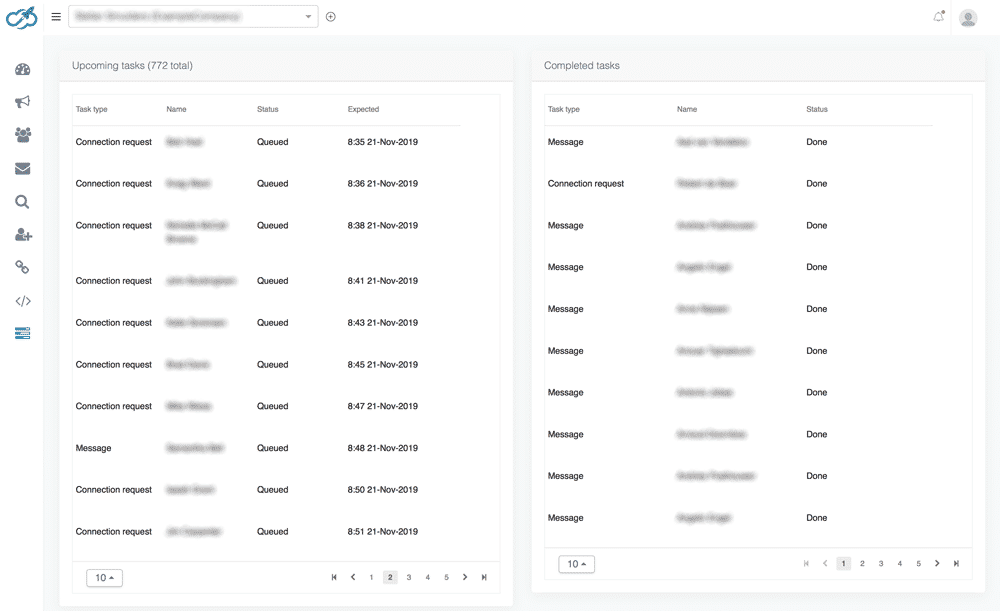Go to page 5 of Completed tasks

pos(918,564)
